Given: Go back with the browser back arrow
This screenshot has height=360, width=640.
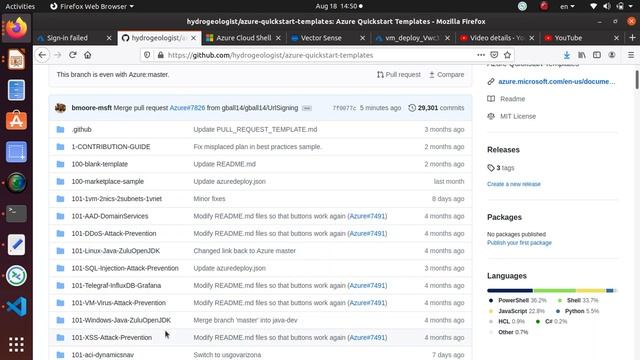Looking at the screenshot, I should coord(42,55).
